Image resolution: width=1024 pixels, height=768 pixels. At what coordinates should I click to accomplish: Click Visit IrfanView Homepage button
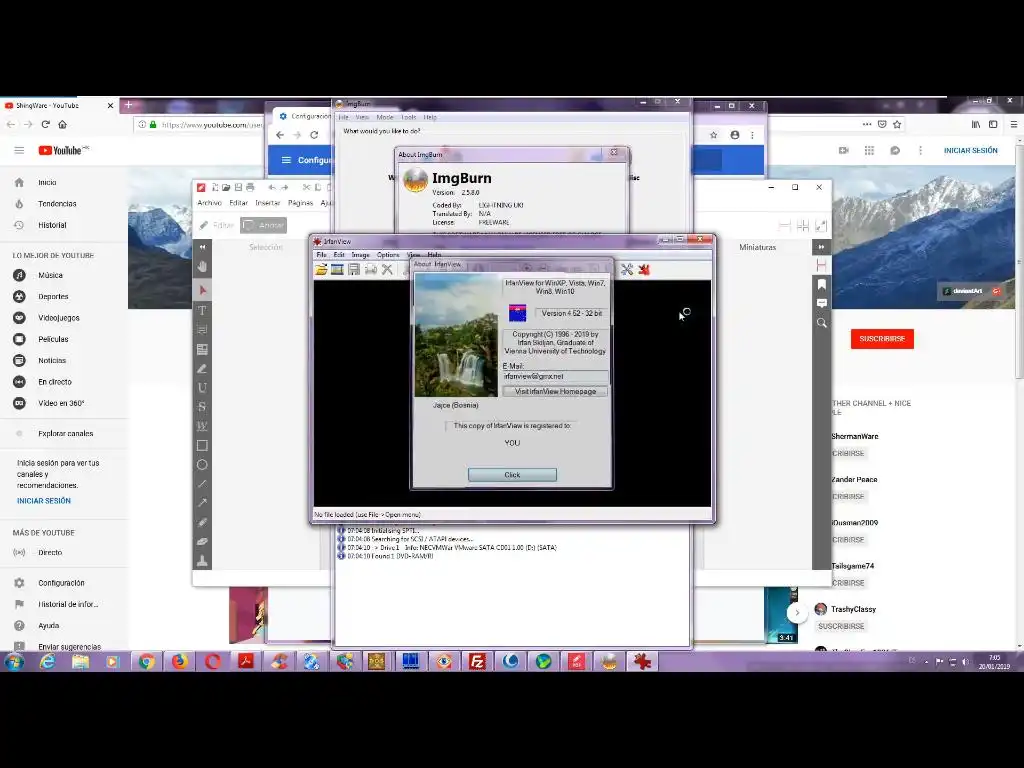[x=555, y=391]
